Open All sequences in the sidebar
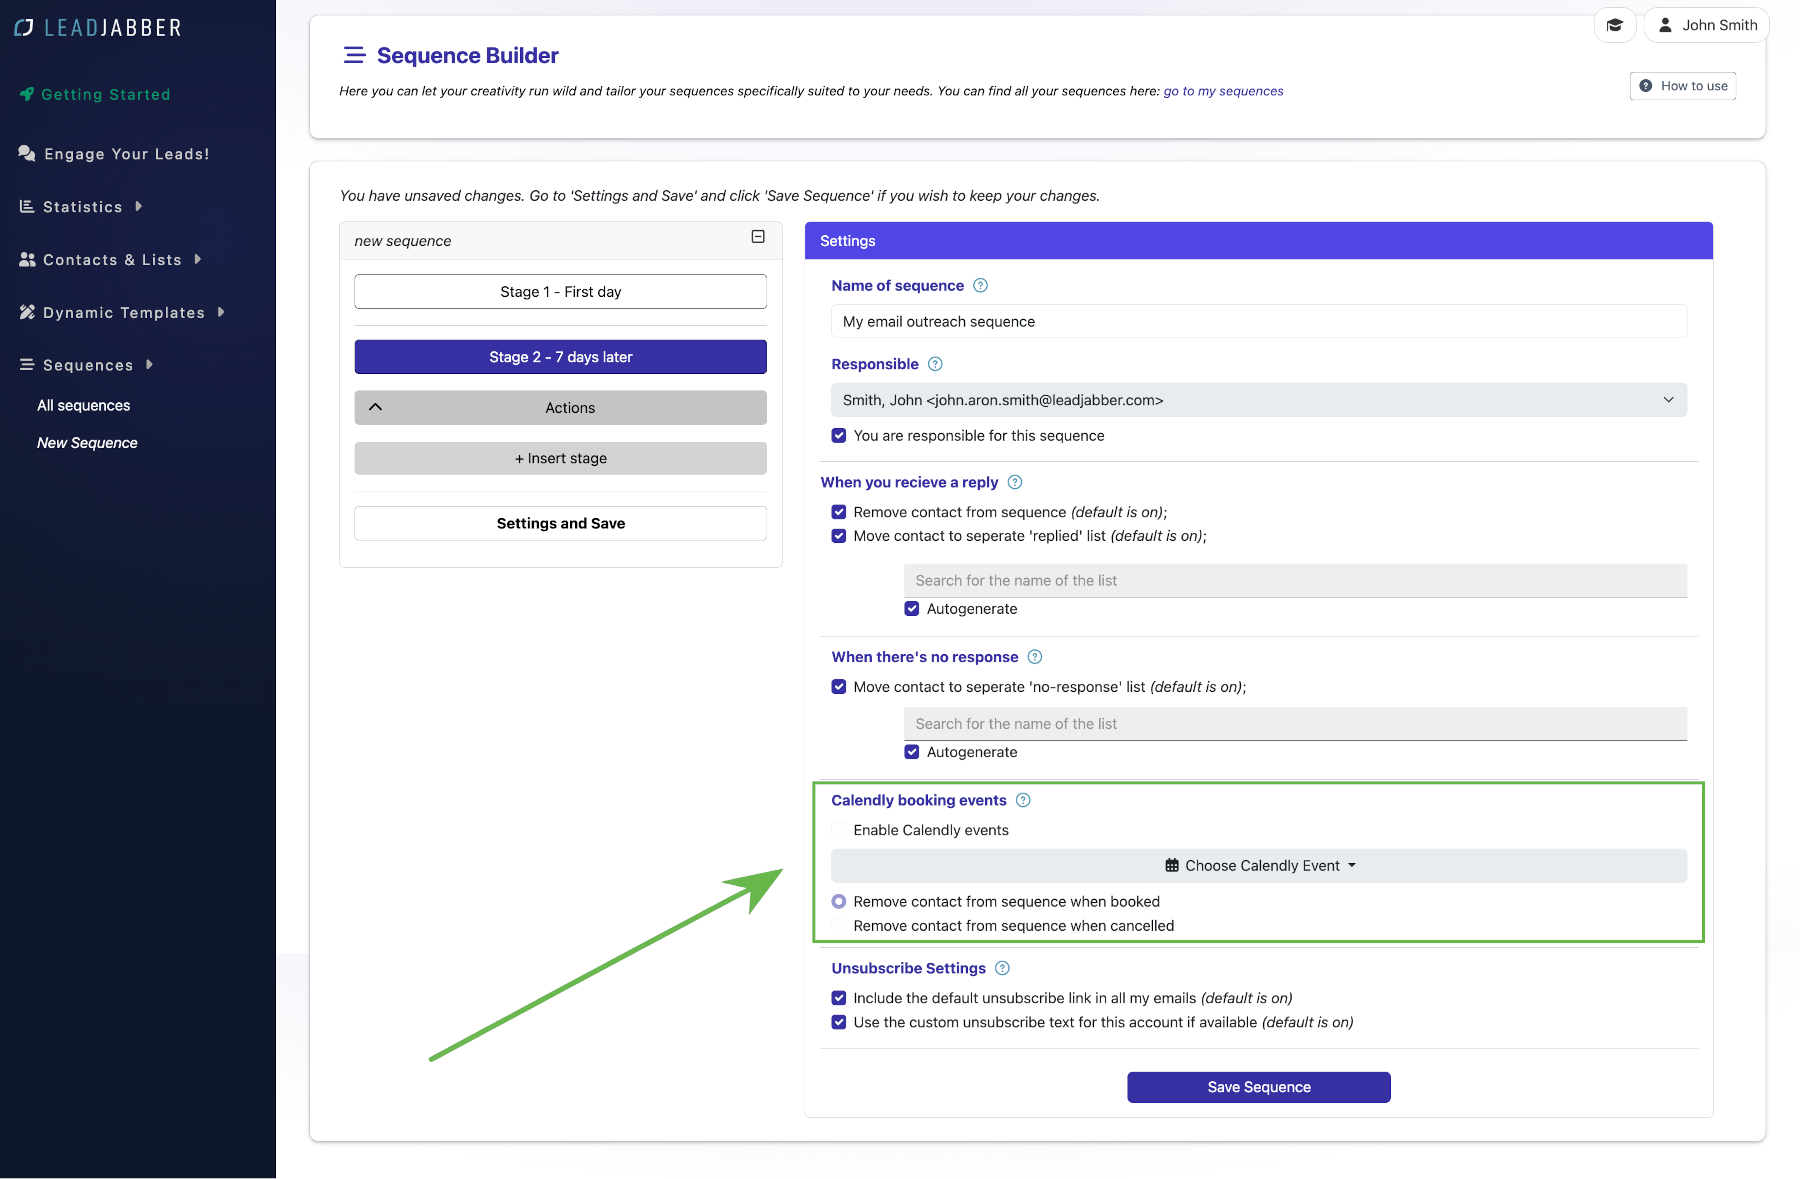This screenshot has height=1179, width=1800. pos(84,405)
